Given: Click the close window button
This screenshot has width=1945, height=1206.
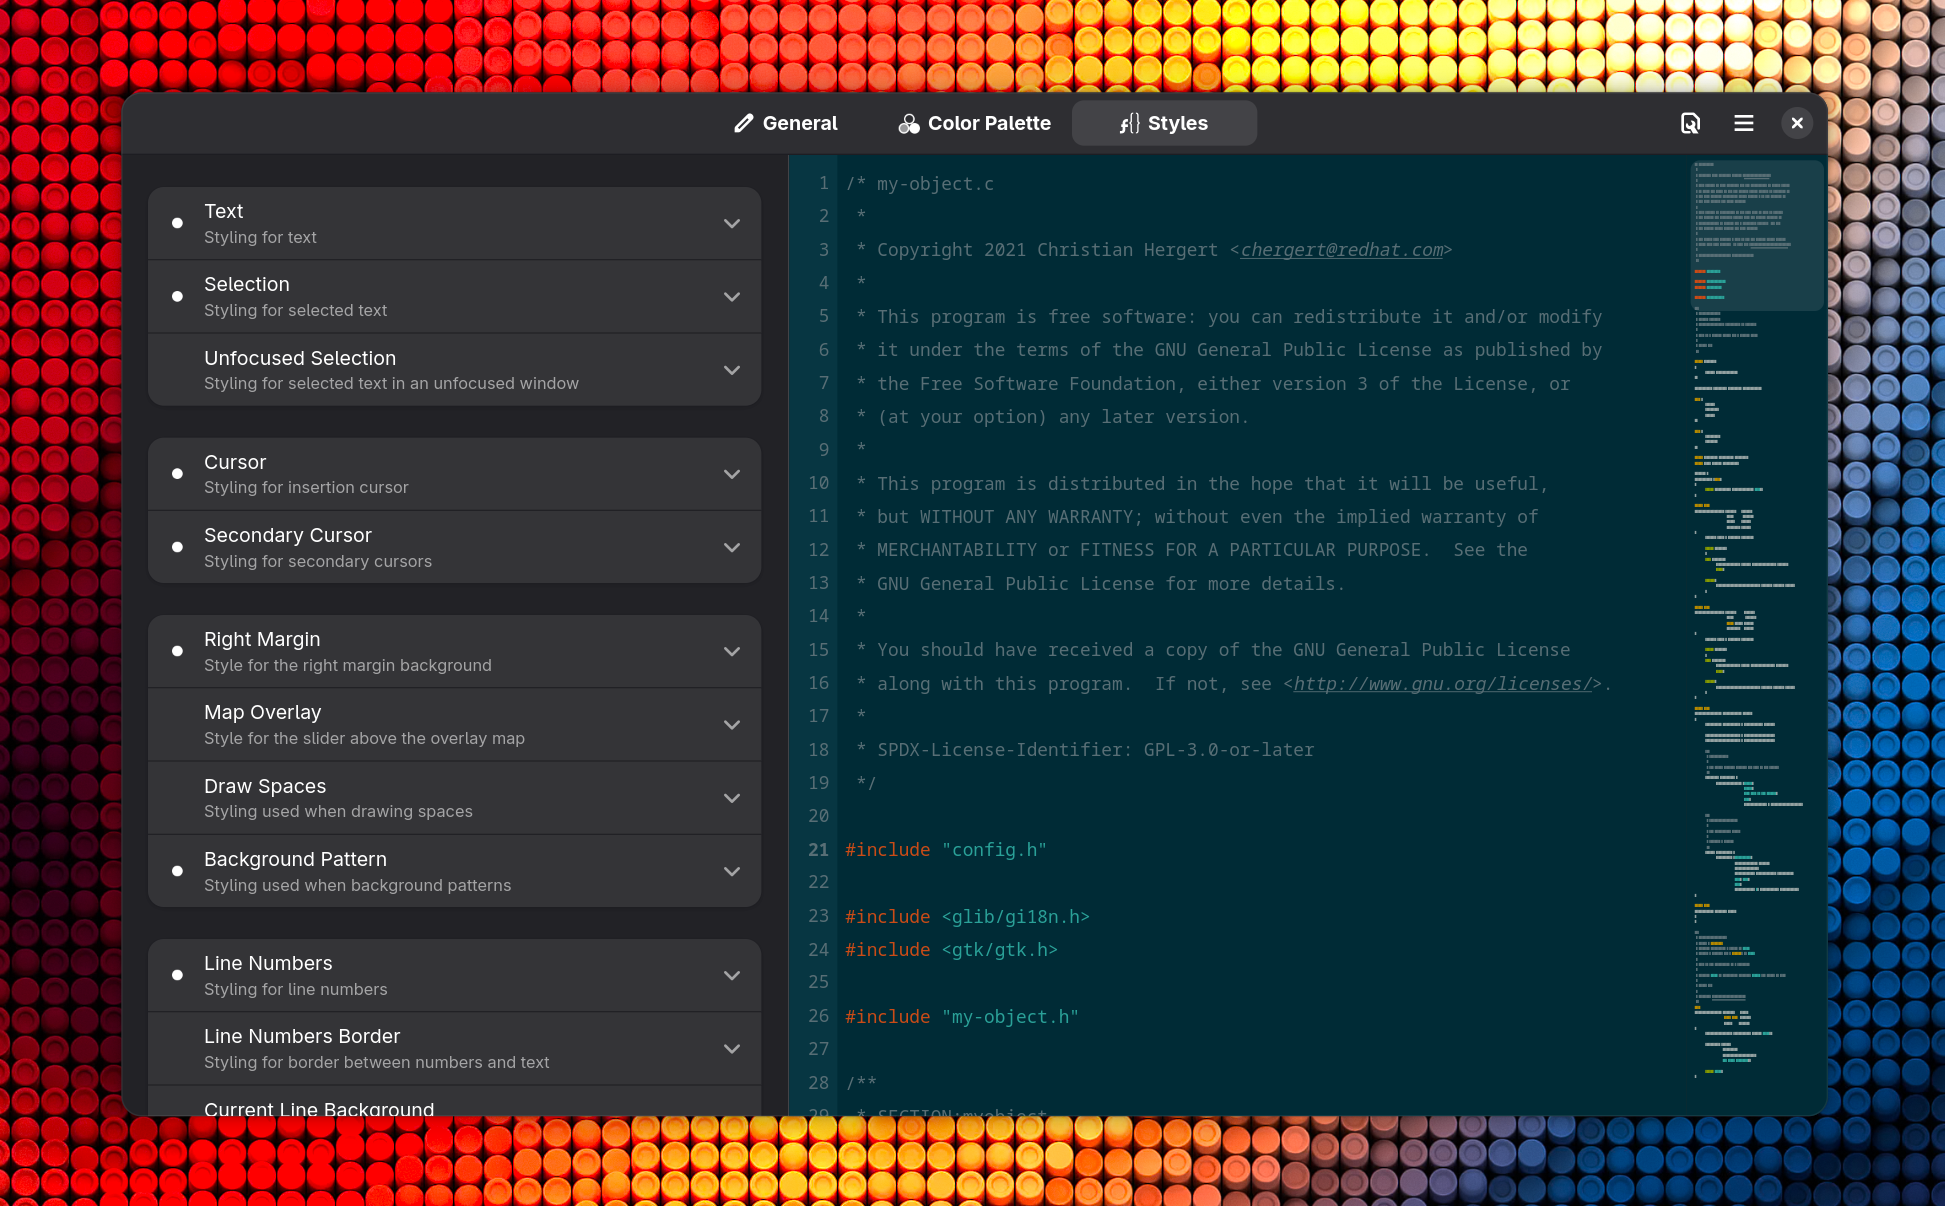Looking at the screenshot, I should [x=1797, y=123].
